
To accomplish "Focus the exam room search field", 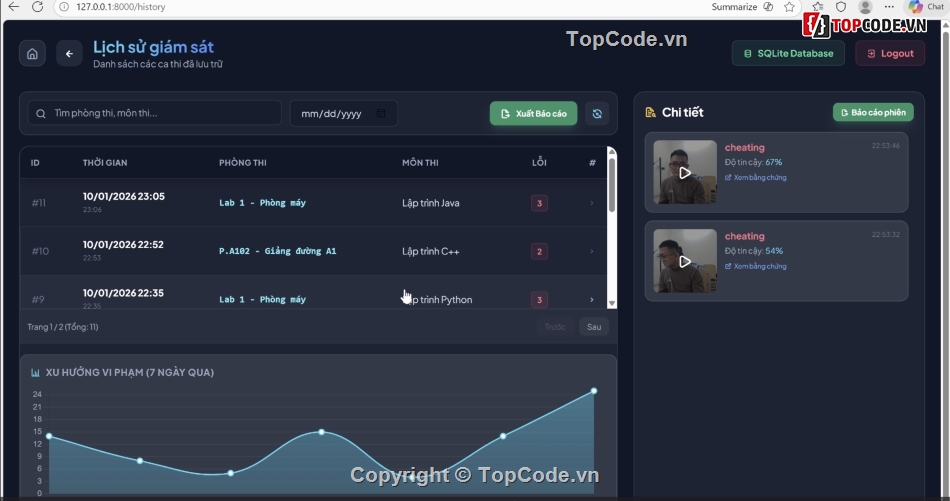I will (154, 113).
